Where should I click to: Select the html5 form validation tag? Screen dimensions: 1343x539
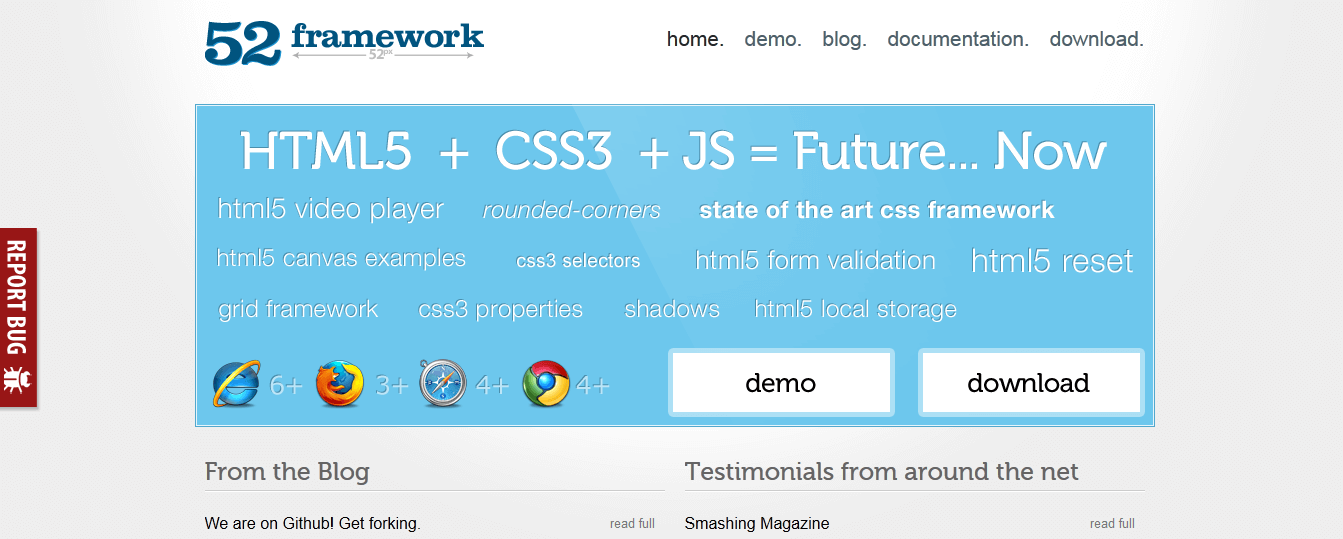click(x=815, y=261)
